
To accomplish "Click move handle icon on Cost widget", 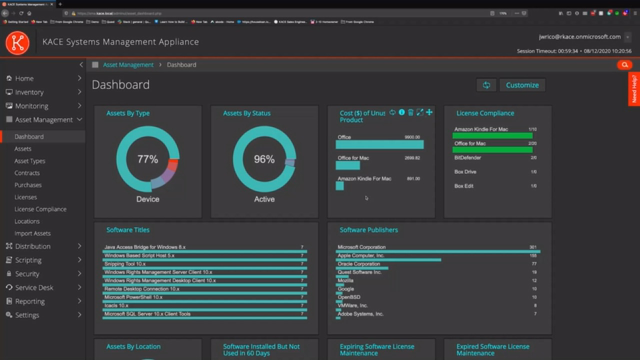I will 429,112.
